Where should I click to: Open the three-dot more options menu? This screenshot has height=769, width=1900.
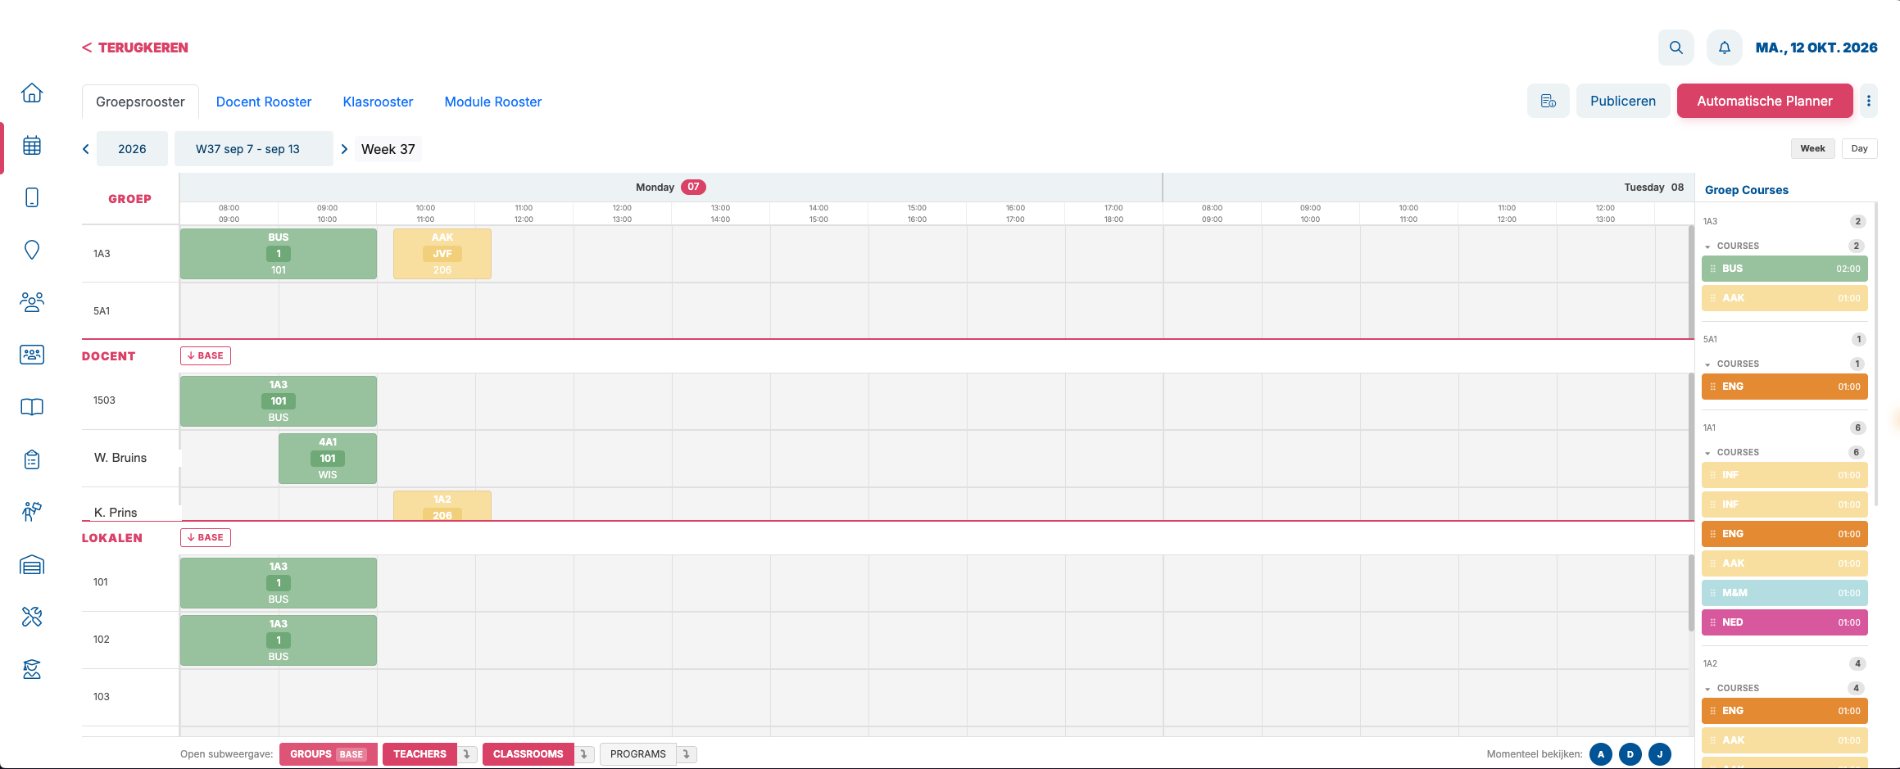tap(1868, 101)
